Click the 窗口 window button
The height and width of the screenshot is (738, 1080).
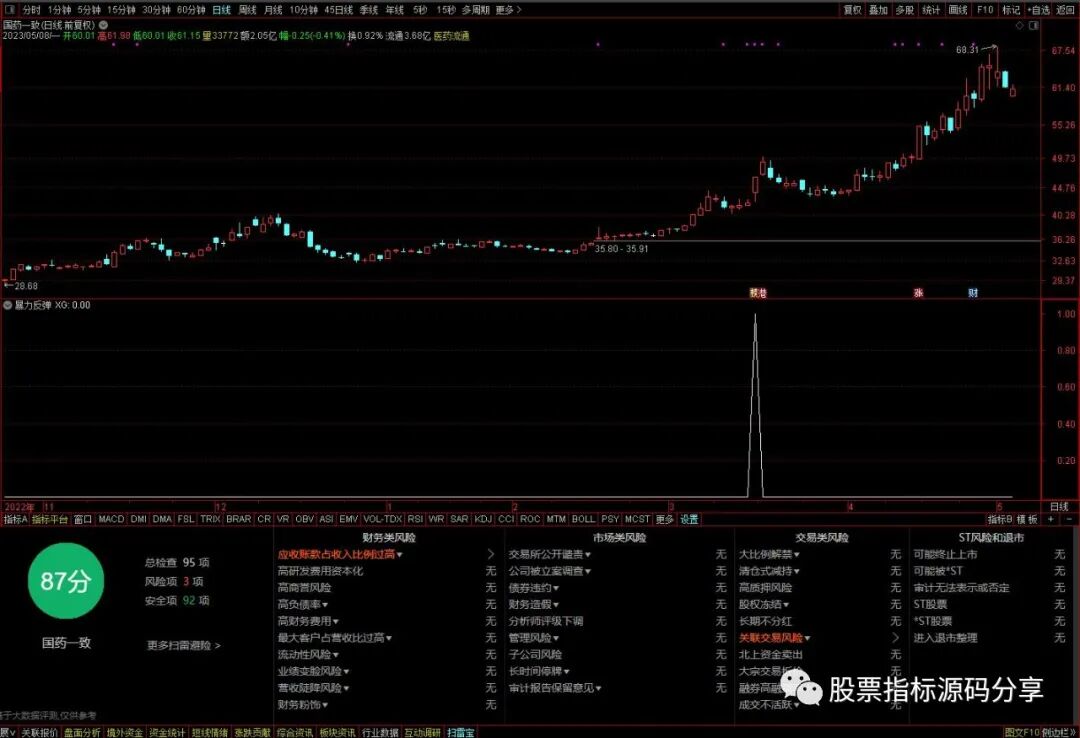(83, 519)
